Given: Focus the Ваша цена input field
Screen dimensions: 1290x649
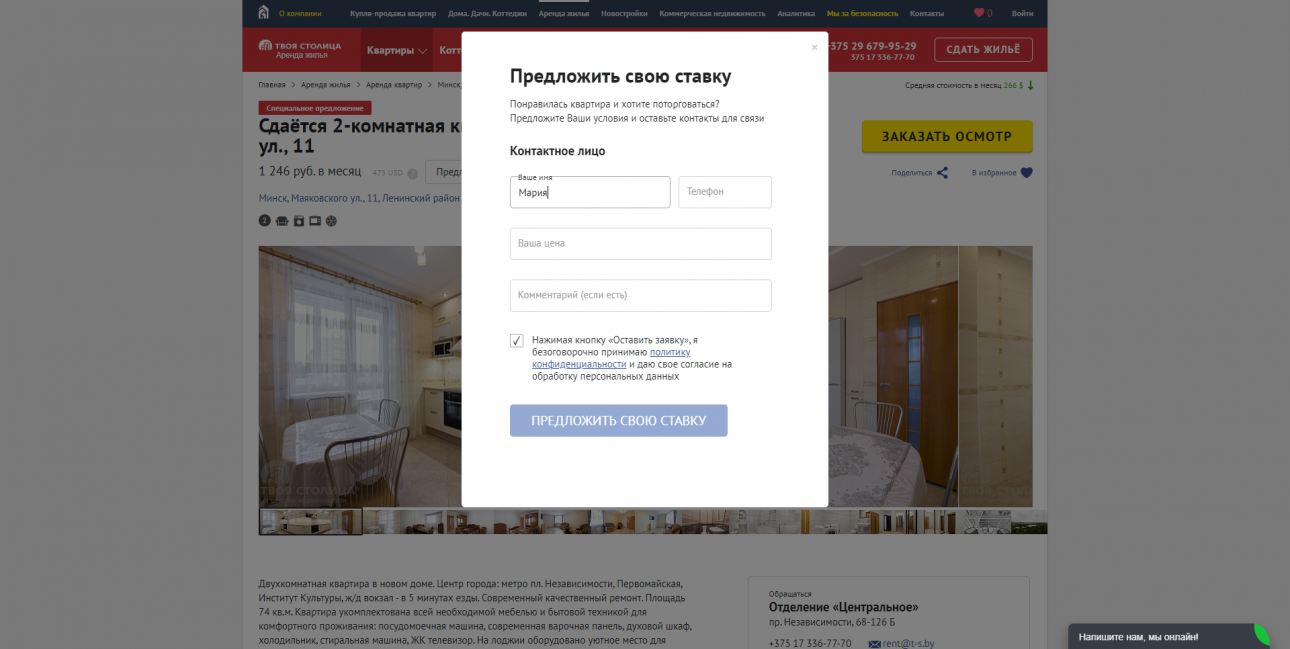Looking at the screenshot, I should (641, 244).
